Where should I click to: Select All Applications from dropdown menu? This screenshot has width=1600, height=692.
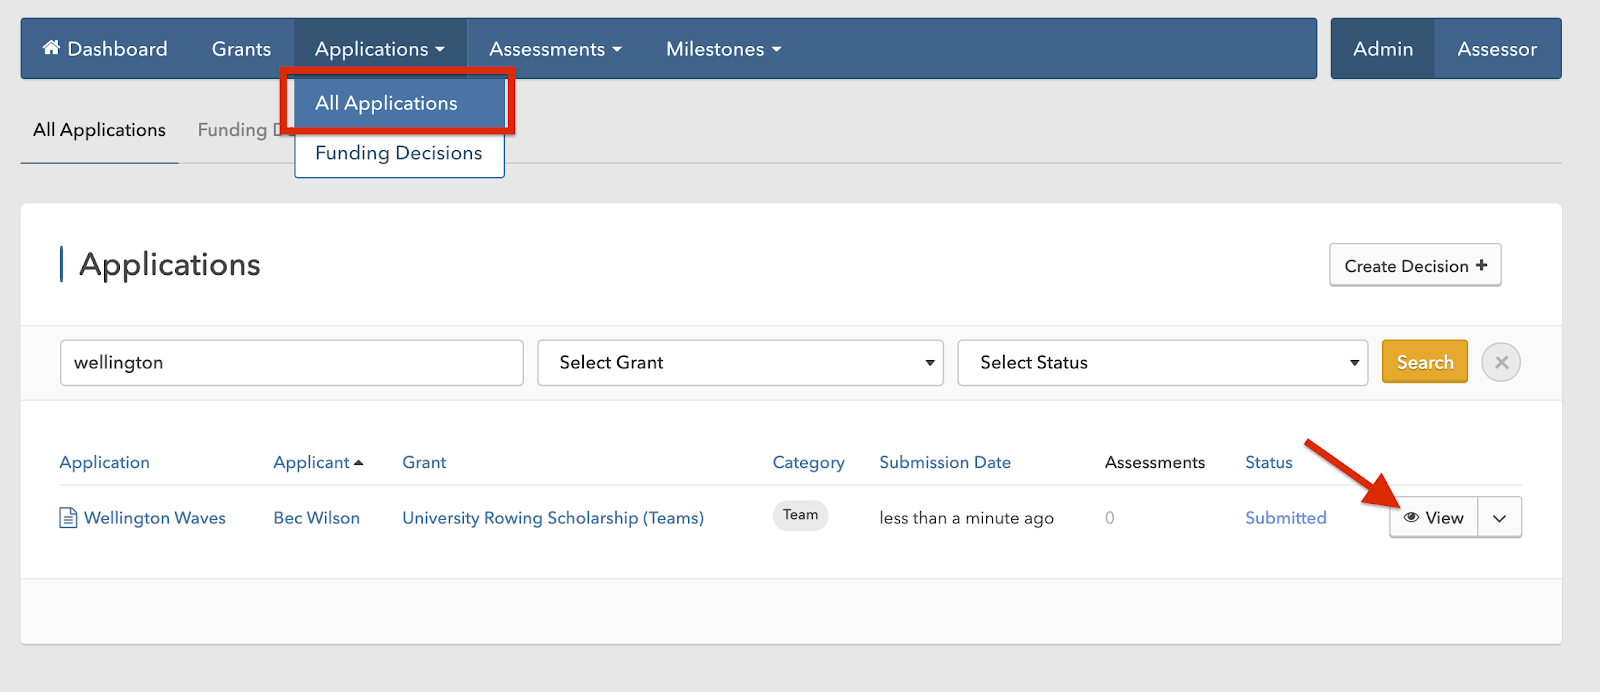(x=386, y=103)
